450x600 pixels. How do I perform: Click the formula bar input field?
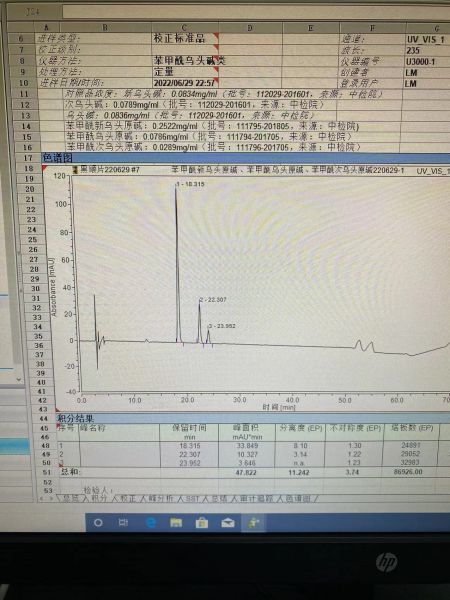pyautogui.click(x=256, y=11)
